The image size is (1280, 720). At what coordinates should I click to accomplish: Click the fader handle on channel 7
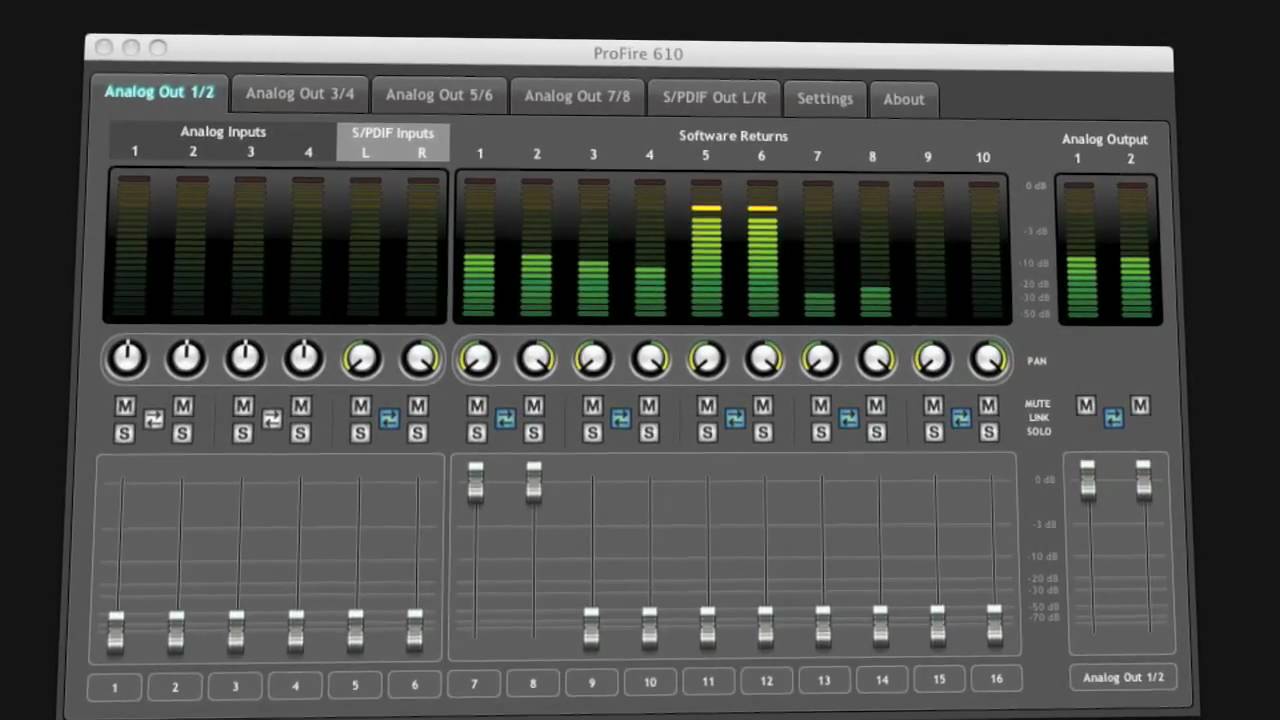tap(476, 481)
